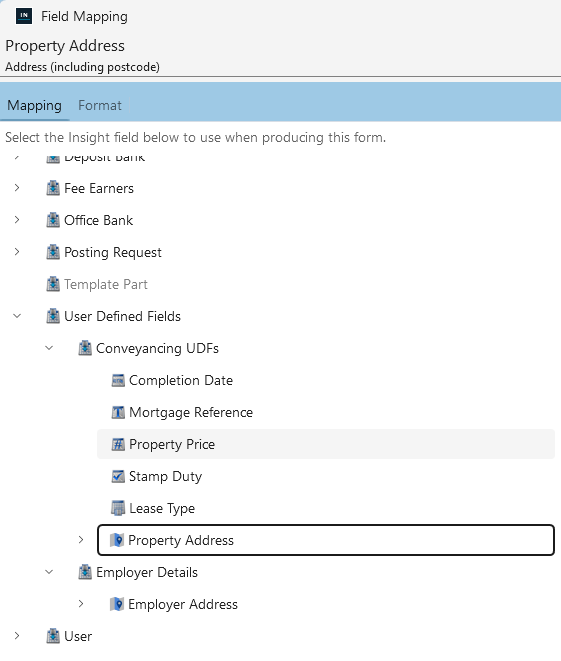Image resolution: width=561 pixels, height=661 pixels.
Task: Expand the User node at bottom
Action: click(x=17, y=636)
